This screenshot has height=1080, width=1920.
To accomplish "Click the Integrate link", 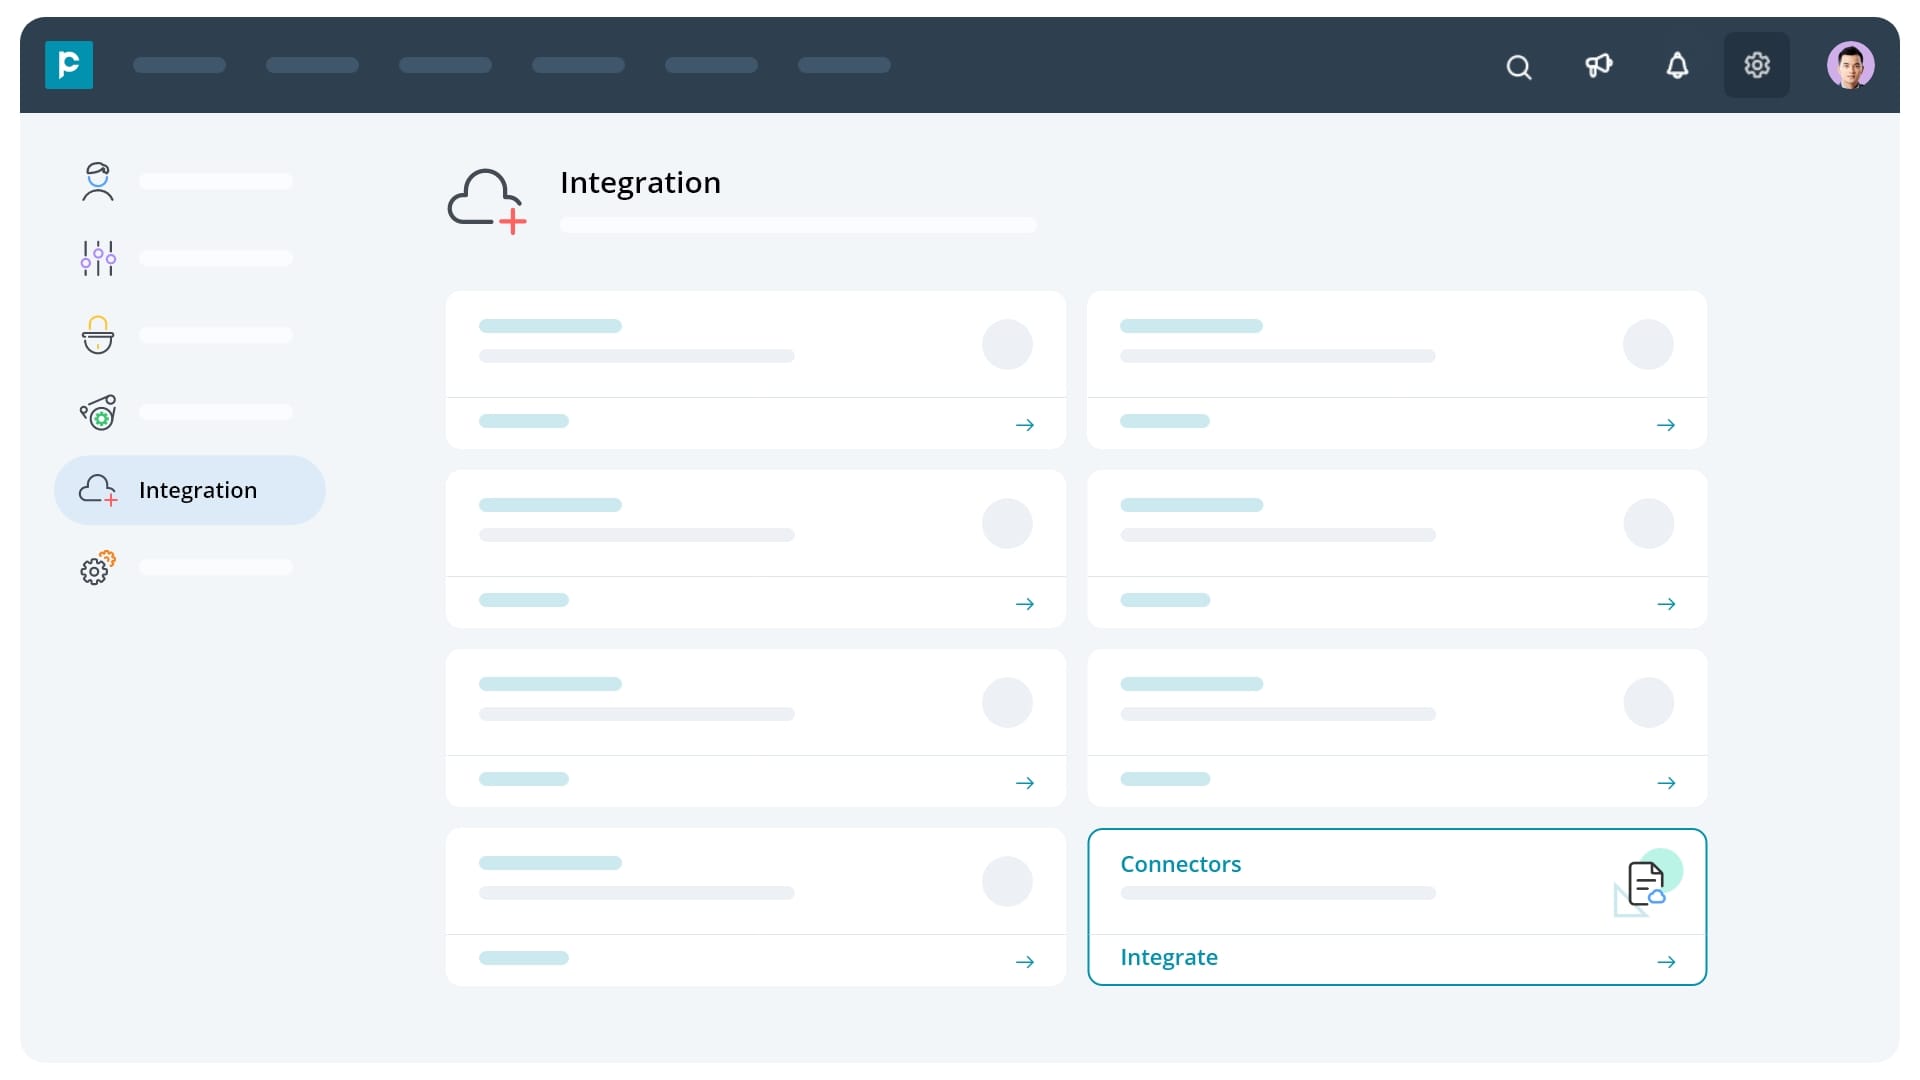I will [x=1169, y=957].
